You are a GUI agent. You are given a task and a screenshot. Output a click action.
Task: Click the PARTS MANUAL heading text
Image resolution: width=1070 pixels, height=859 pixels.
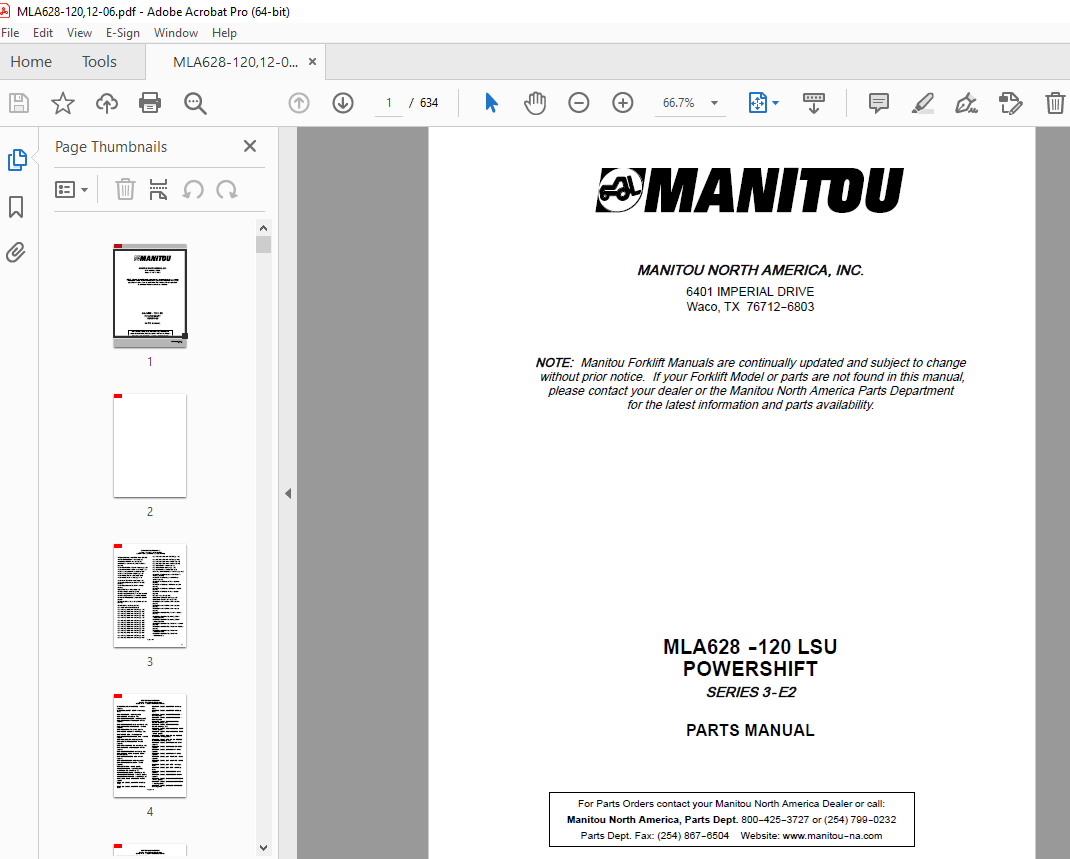750,731
